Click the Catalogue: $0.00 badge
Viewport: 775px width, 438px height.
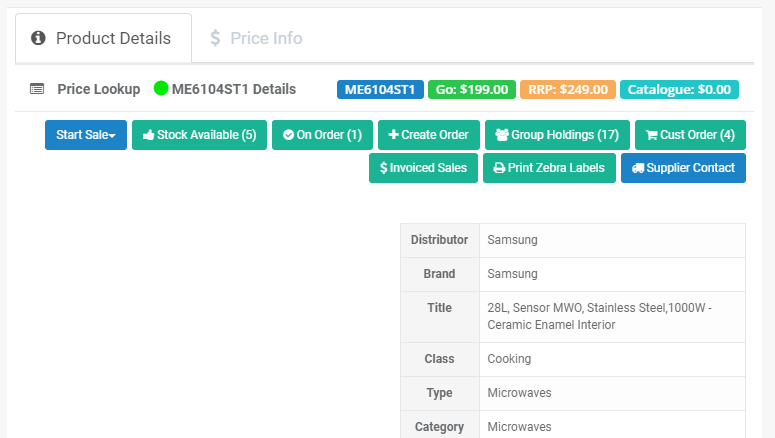679,89
